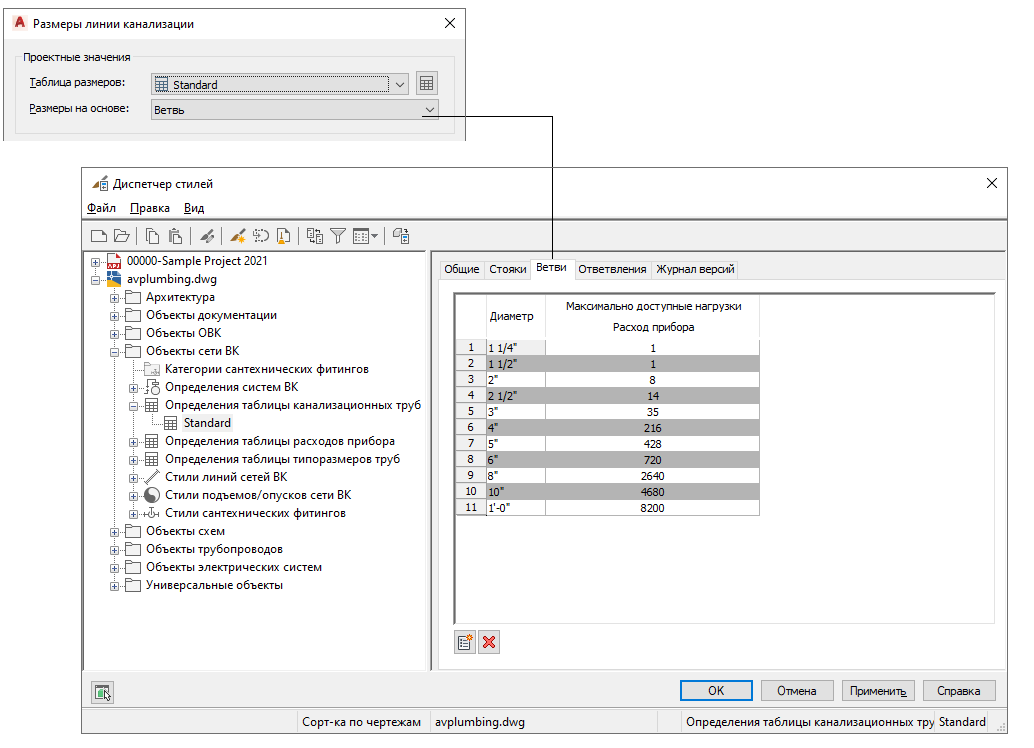Select Стили сантехнических фитингов item
Screen dimensions: 1034x748
pyautogui.click(x=255, y=513)
